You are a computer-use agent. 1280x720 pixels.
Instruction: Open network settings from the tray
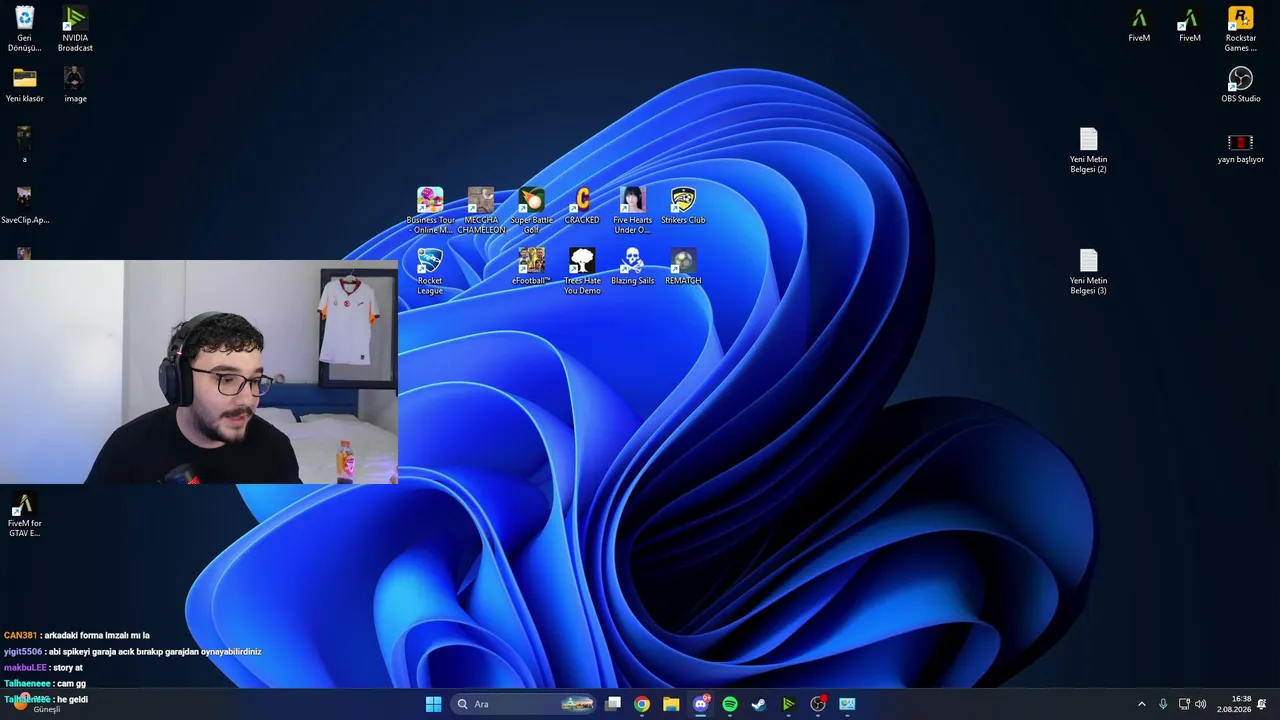click(1184, 704)
